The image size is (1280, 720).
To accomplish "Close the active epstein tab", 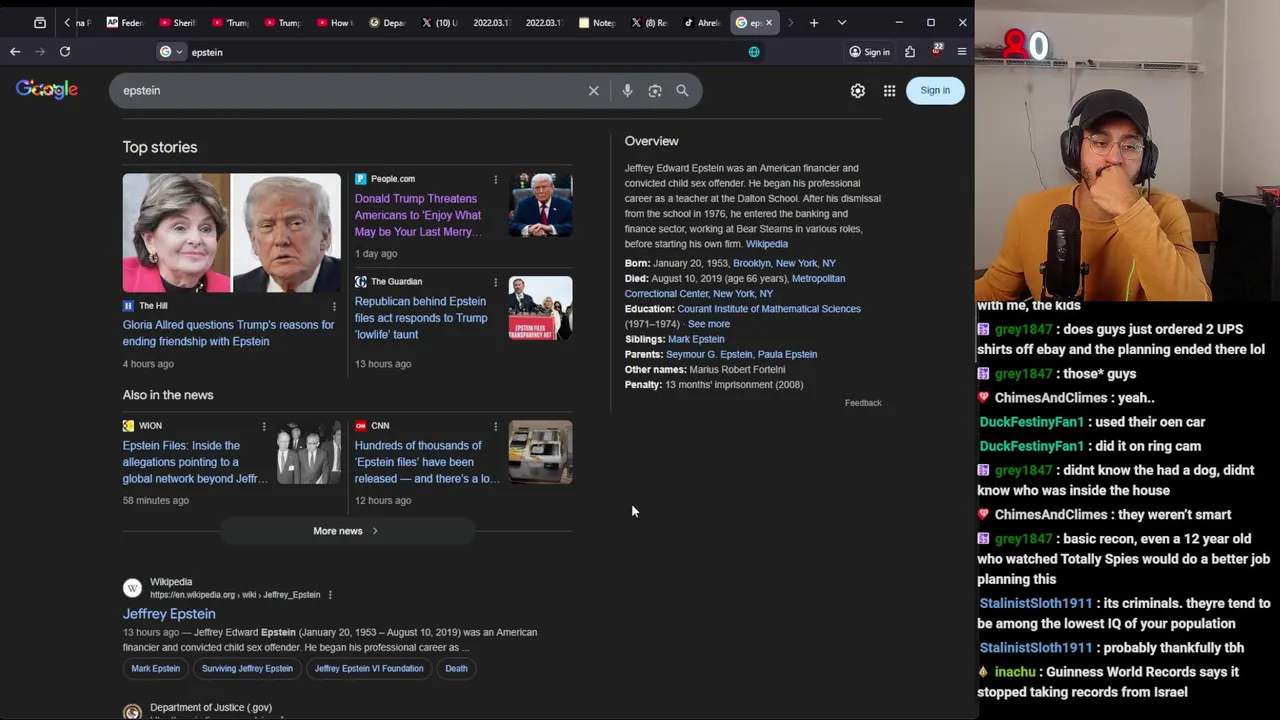I will (769, 23).
